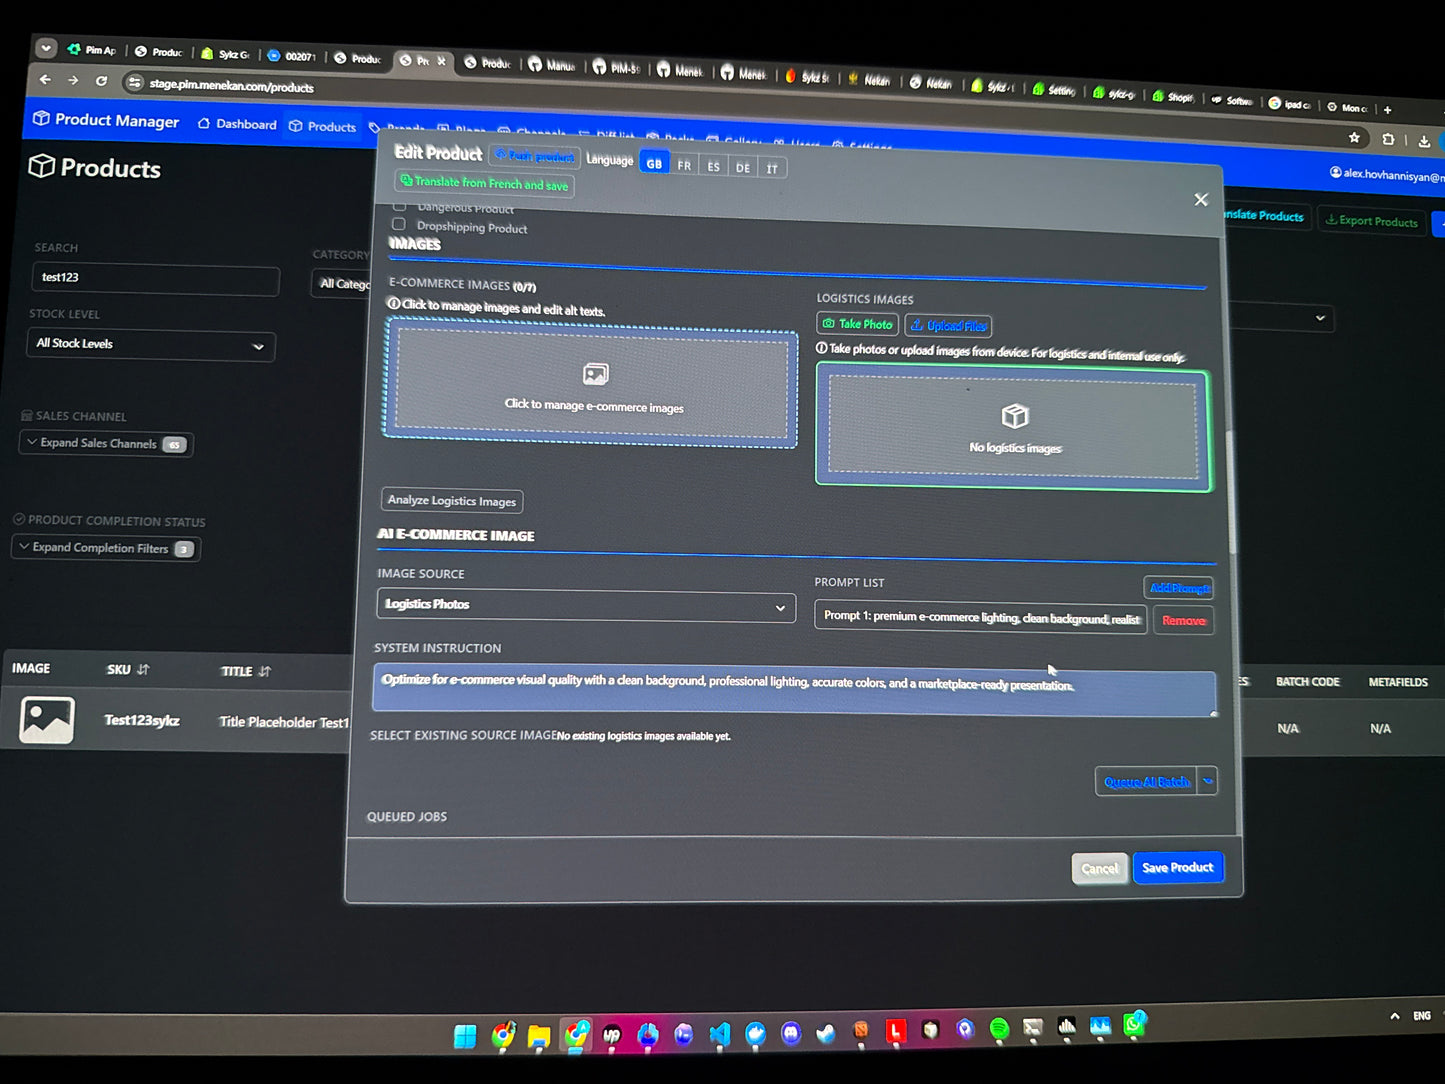
Task: Click the Take Photo camera button
Action: (x=857, y=324)
